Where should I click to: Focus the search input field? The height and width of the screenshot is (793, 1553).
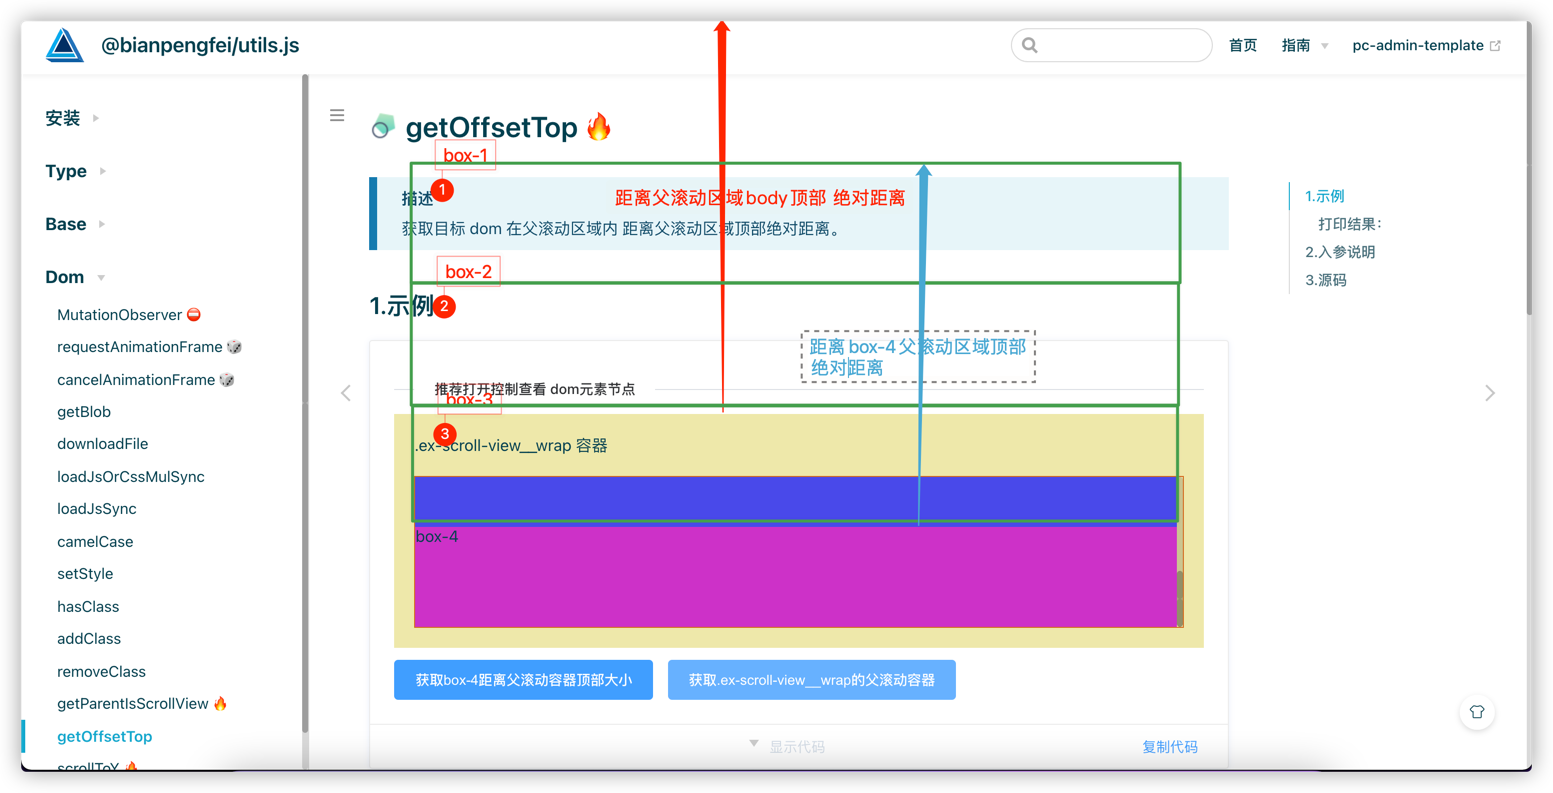[1120, 46]
